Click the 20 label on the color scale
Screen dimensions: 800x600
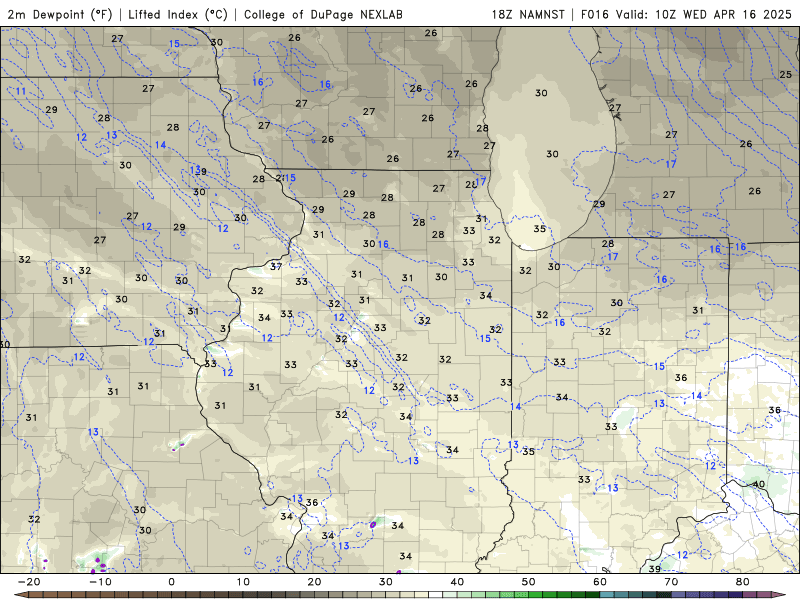pyautogui.click(x=314, y=582)
